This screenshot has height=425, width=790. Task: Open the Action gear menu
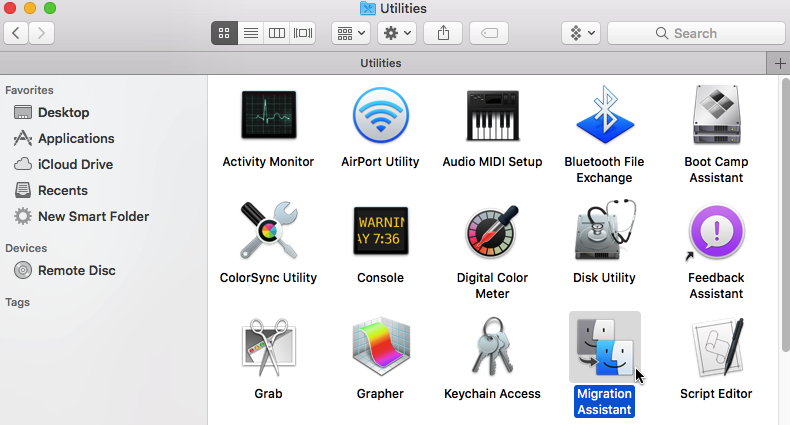[397, 33]
